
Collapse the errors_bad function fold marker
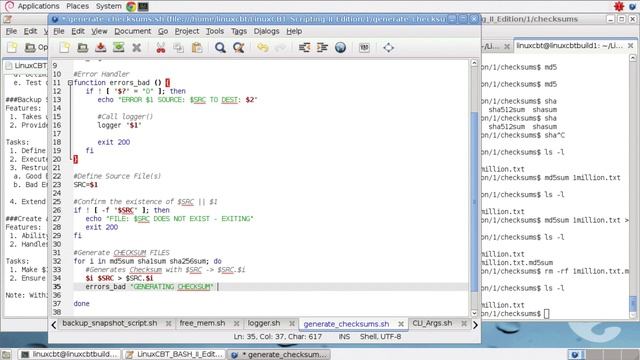coord(70,82)
